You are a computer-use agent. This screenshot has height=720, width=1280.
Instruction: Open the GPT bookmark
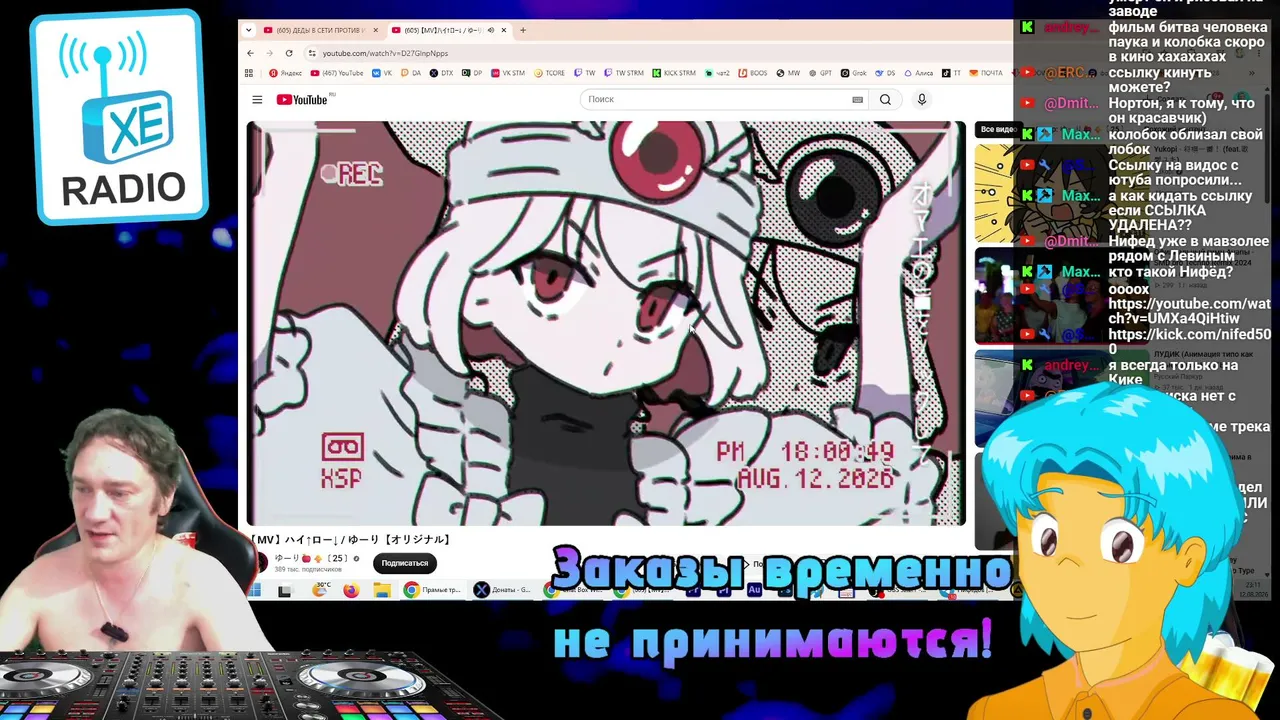pyautogui.click(x=820, y=73)
